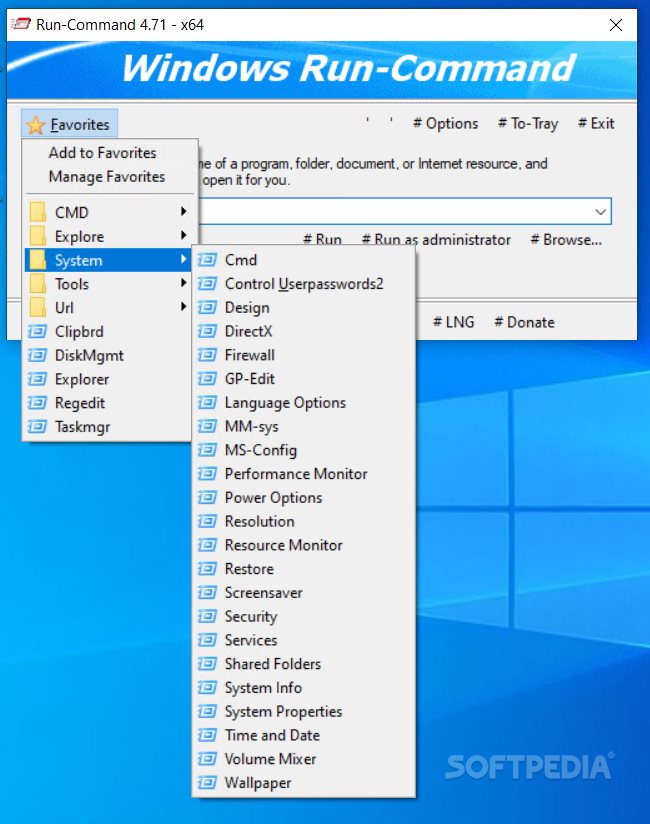650x824 pixels.
Task: Click the icon beside Control Userpasswords2
Action: 207,284
